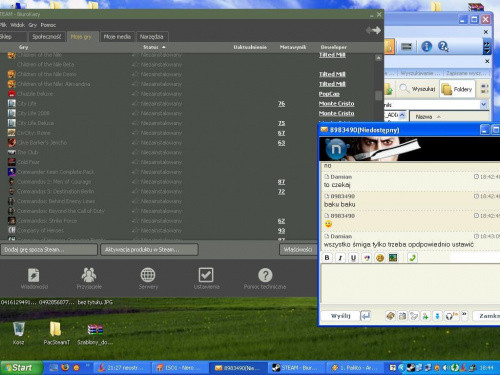Open Steam Serwery globe icon
Viewport: 500px width, 375px height.
[x=148, y=278]
